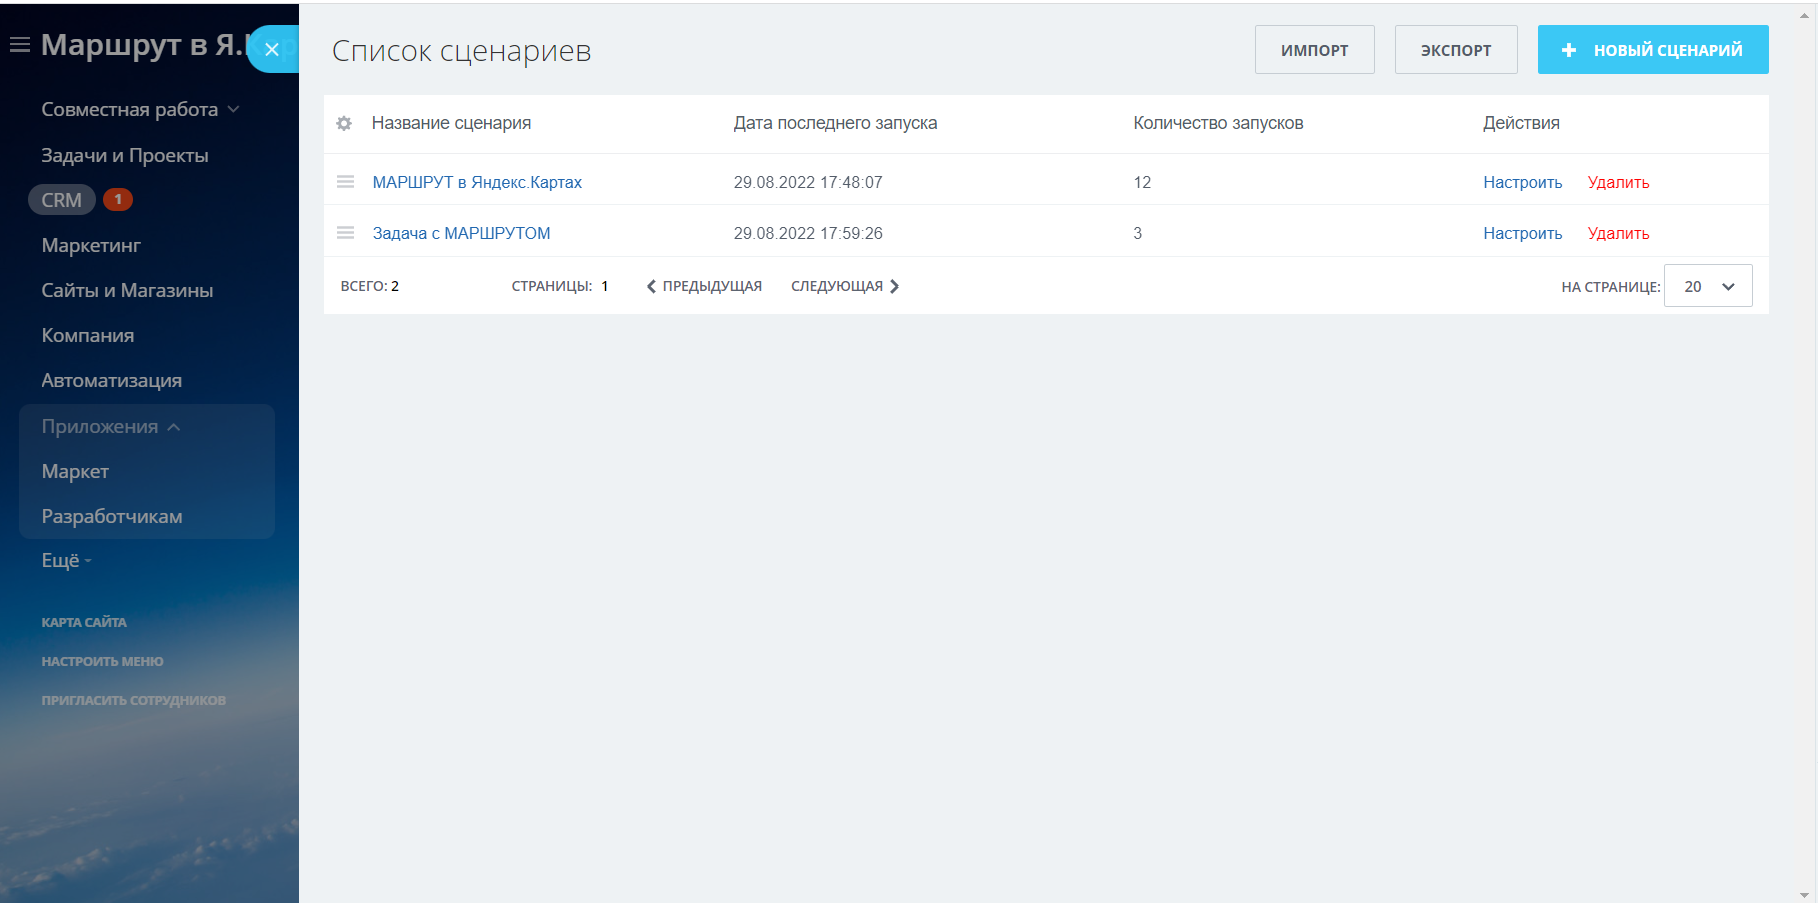Open the per-page count dropdown
Viewport: 1818px width, 903px height.
1707,286
